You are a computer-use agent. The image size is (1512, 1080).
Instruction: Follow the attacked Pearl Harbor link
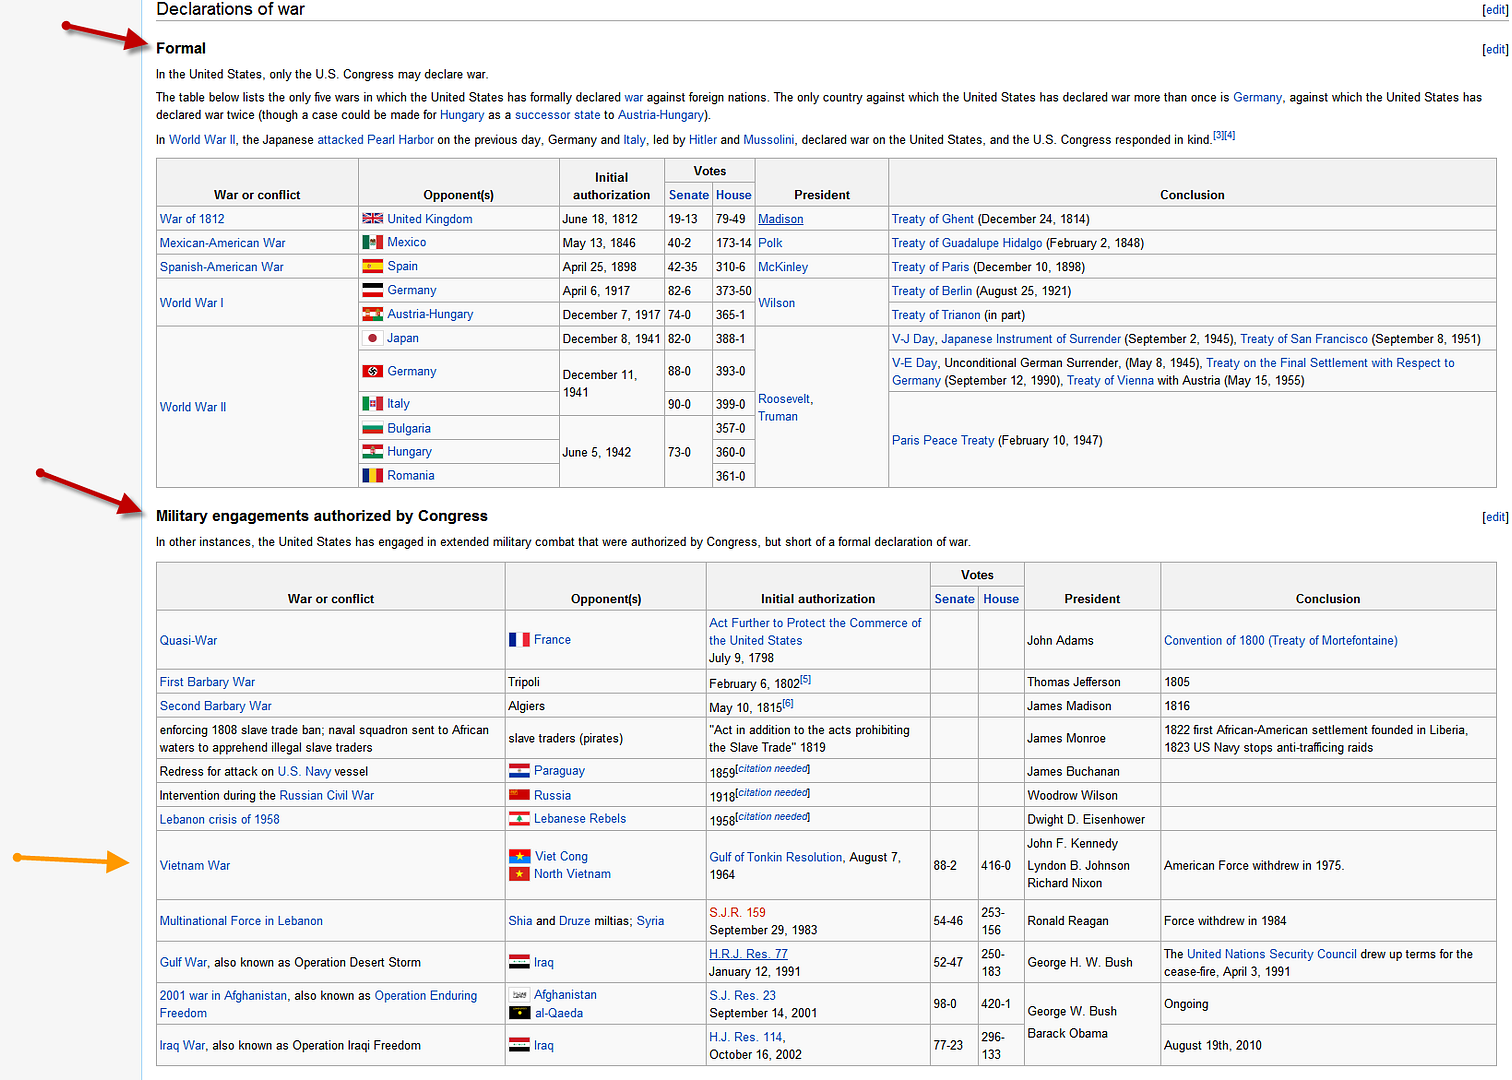click(x=375, y=140)
